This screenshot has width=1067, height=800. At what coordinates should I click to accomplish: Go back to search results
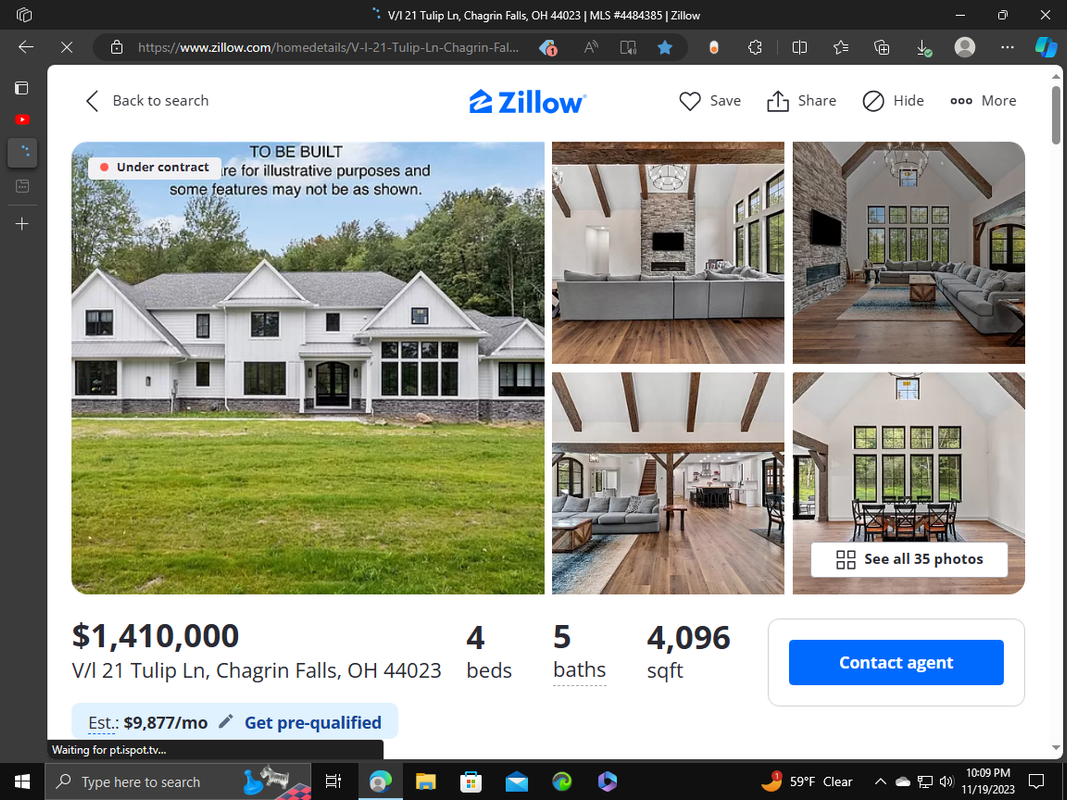(x=147, y=101)
